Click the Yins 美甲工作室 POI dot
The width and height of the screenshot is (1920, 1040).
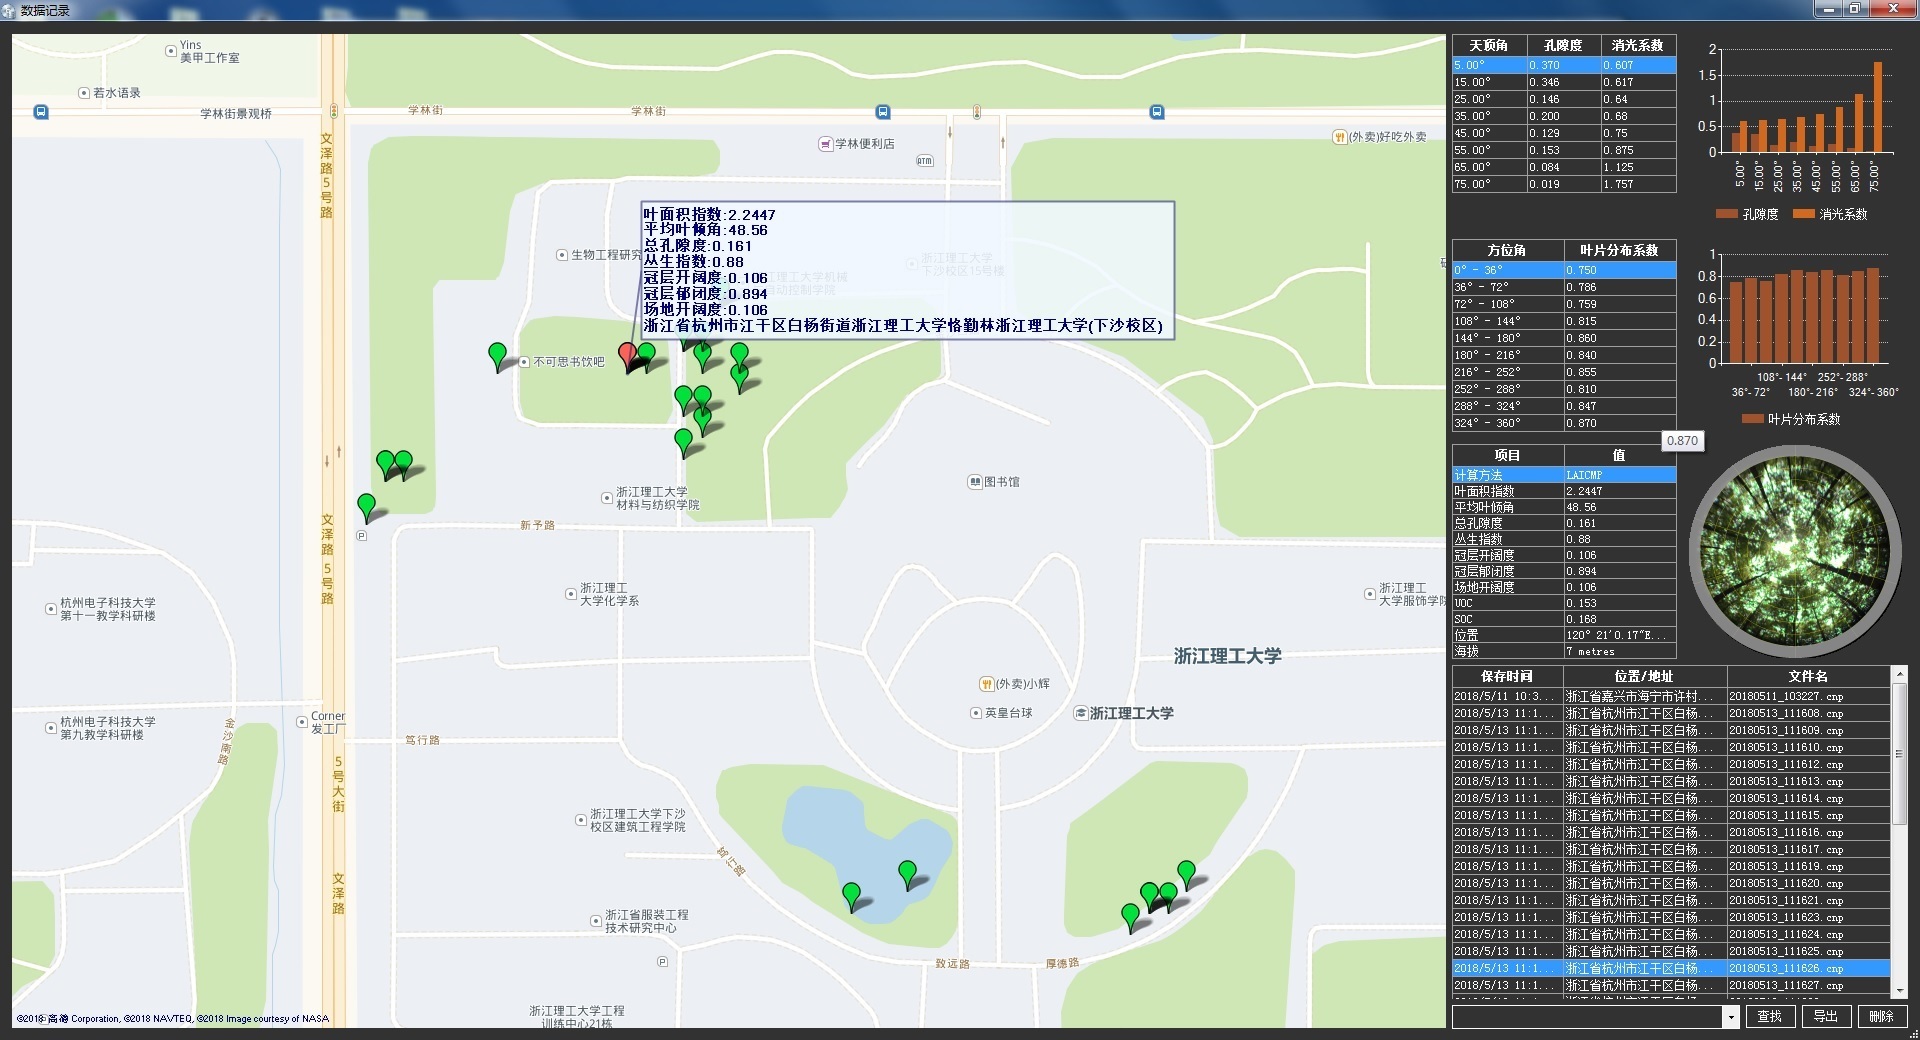[x=171, y=51]
